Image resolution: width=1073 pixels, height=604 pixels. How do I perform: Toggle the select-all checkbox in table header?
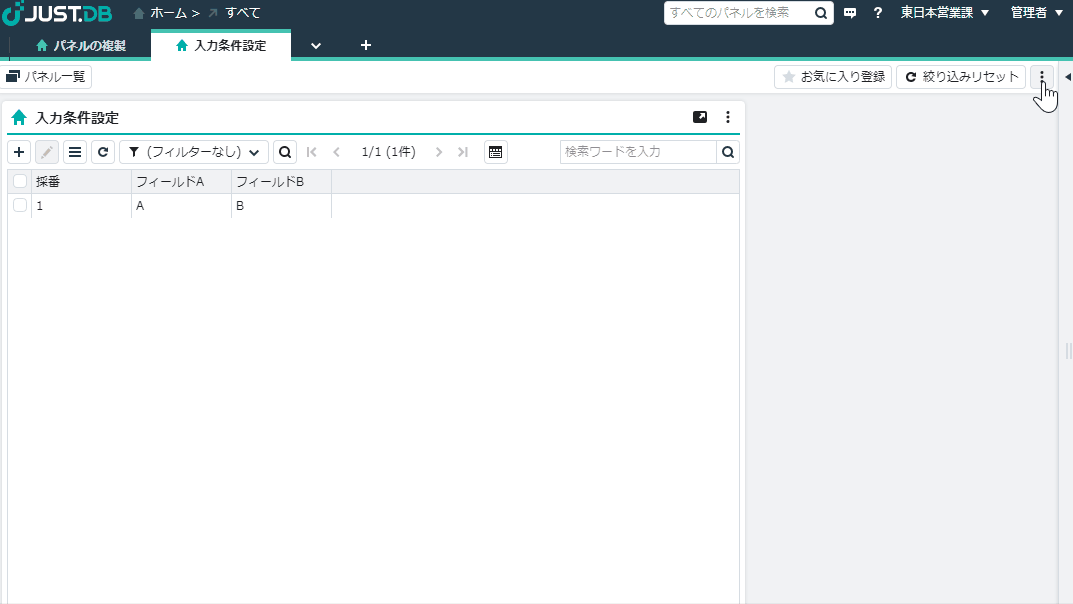[20, 181]
